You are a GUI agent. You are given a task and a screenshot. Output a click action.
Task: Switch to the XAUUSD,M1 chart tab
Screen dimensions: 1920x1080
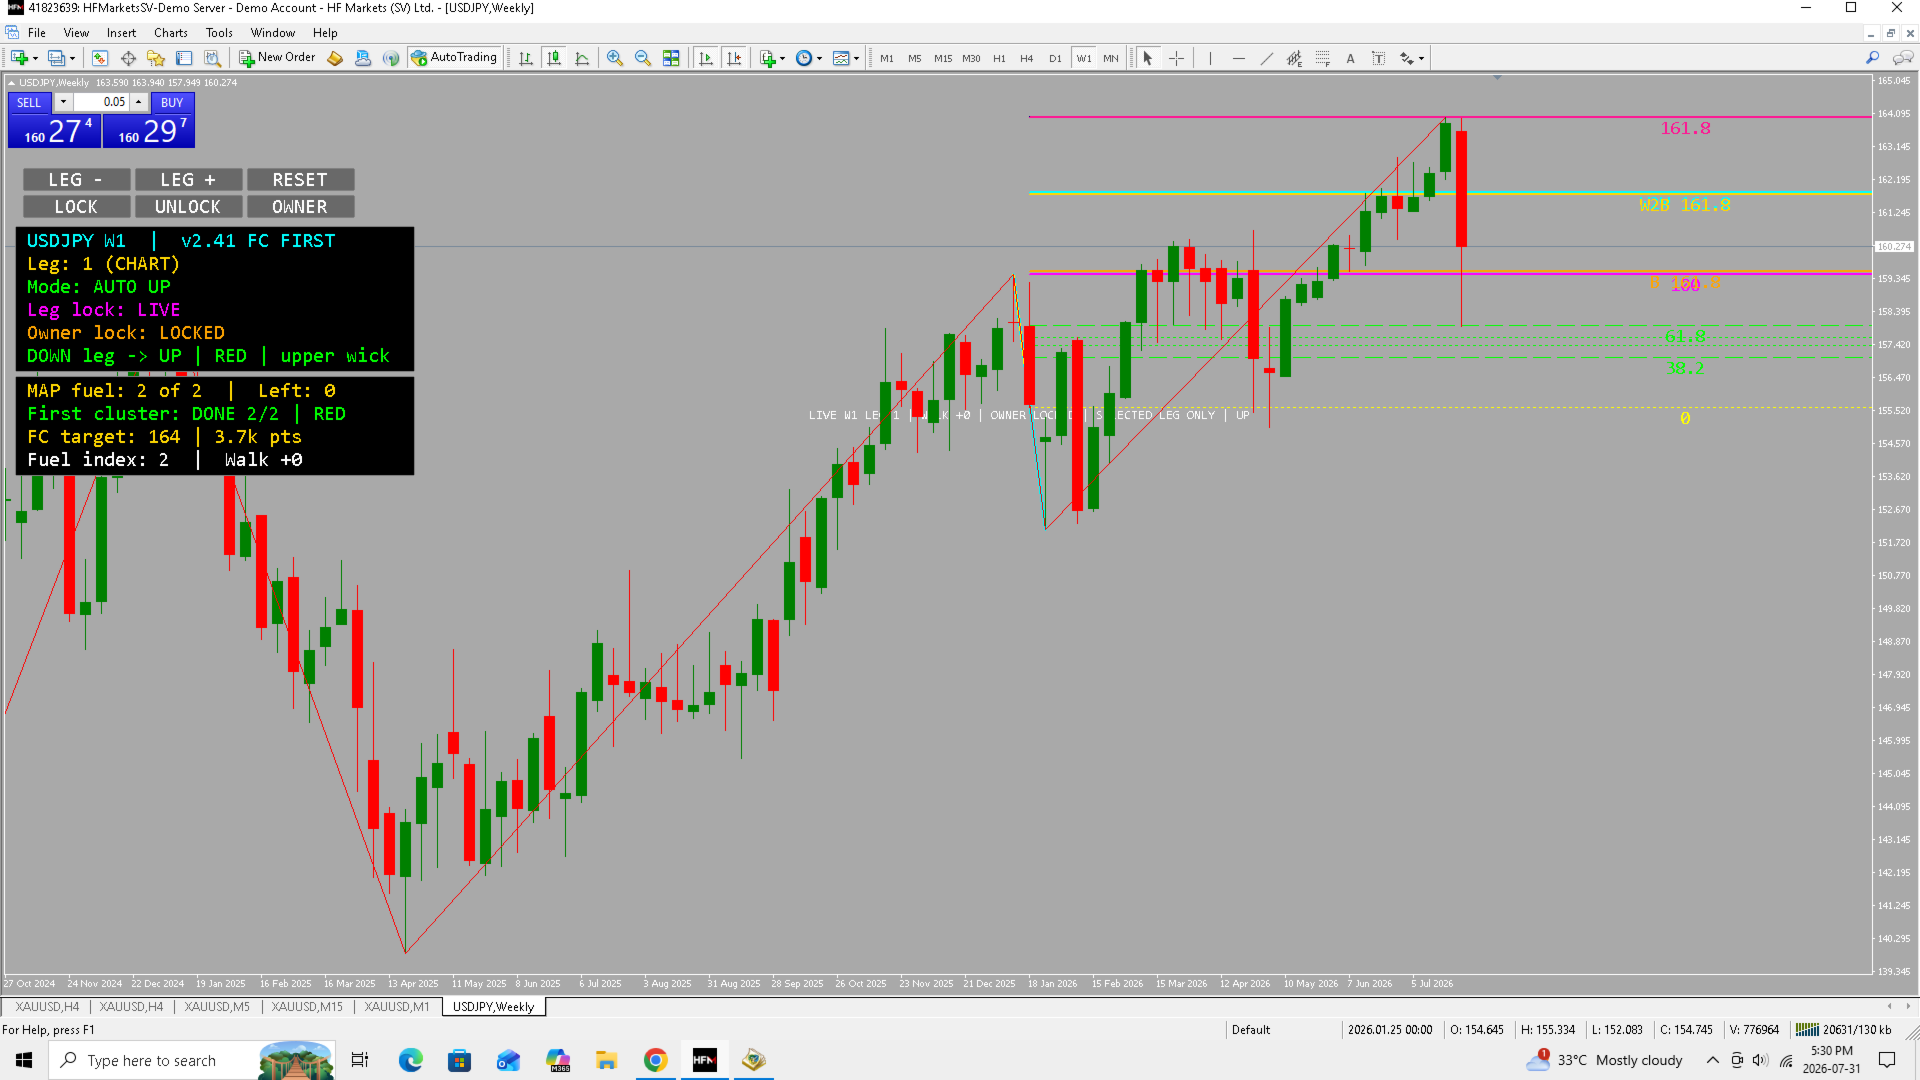[x=397, y=1007]
